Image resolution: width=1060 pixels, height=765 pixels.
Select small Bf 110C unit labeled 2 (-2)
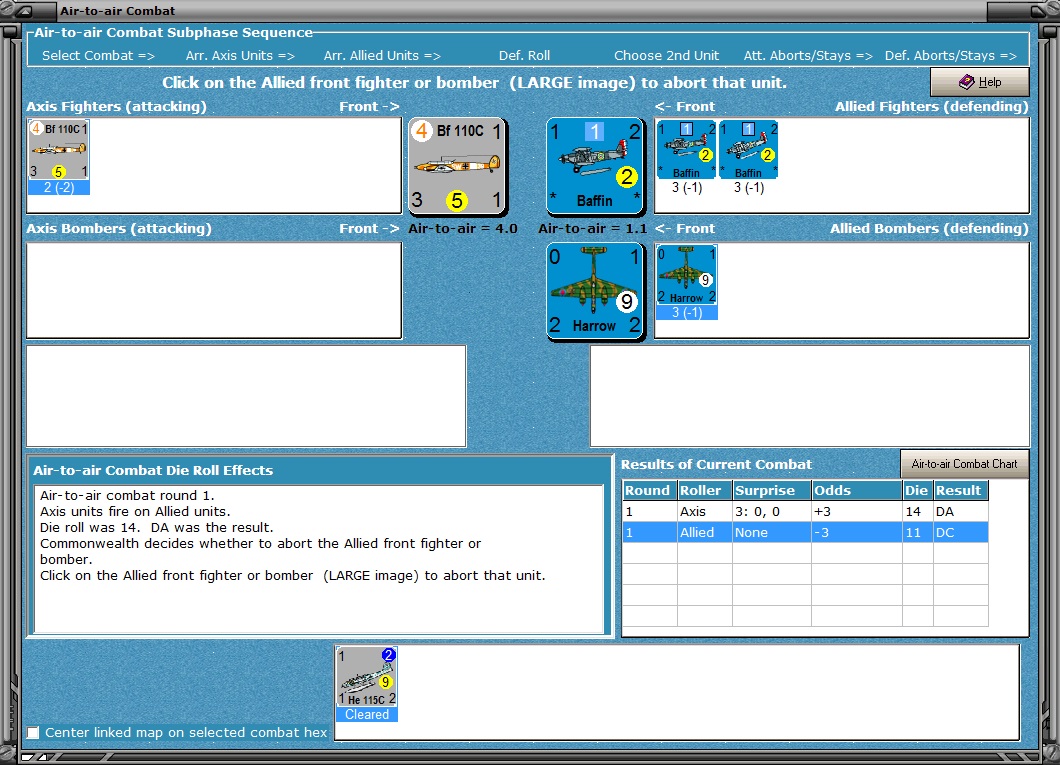coord(59,157)
